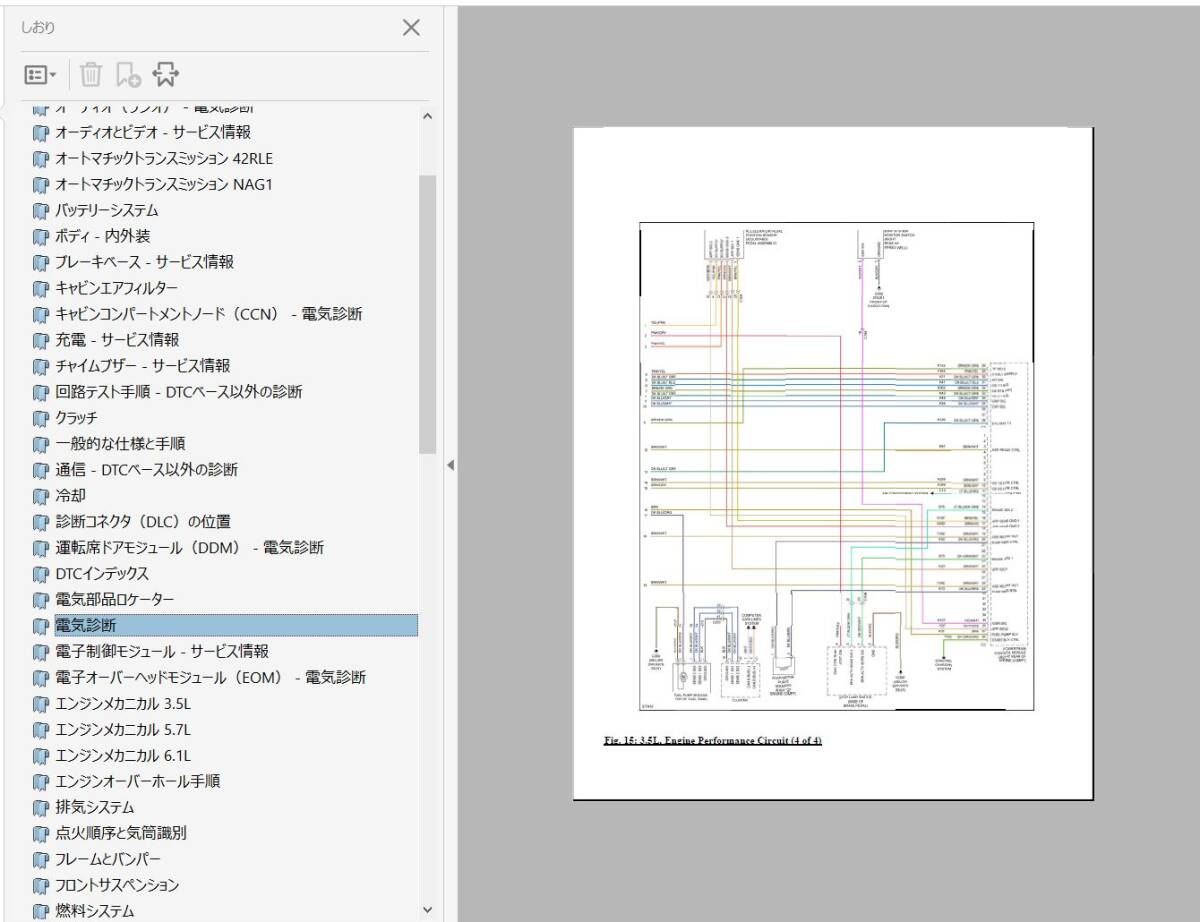
Task: Open bookmark 電子オーバーヘッドモジュール（EOM）
Action: [211, 678]
